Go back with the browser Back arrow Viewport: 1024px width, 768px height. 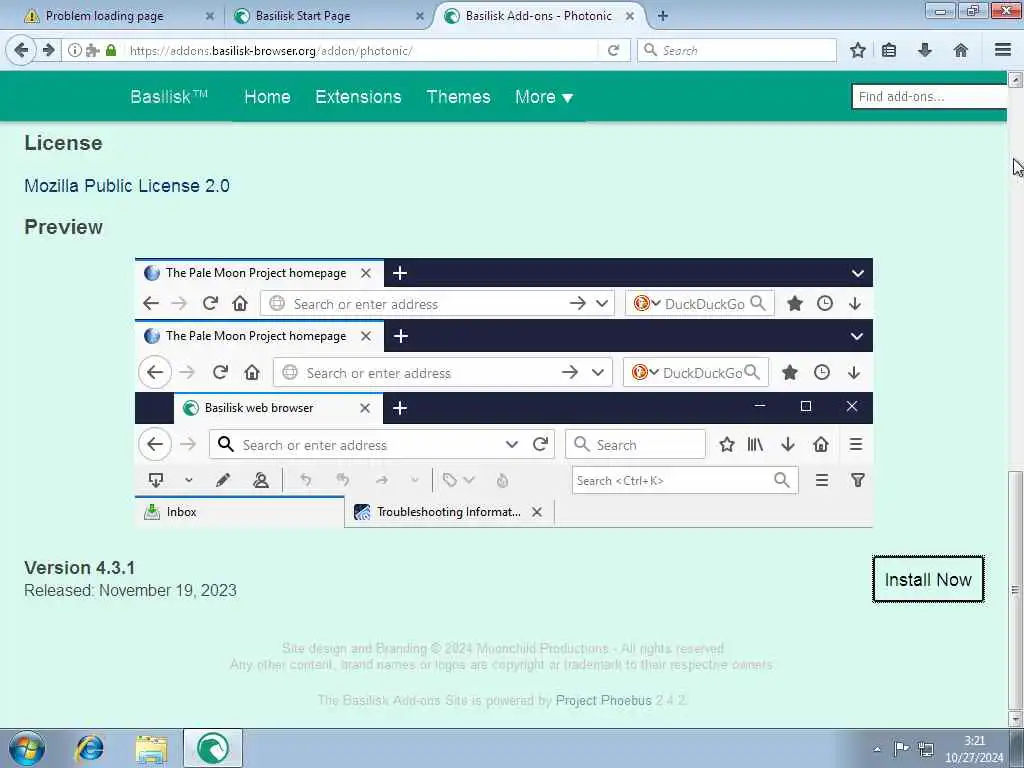pyautogui.click(x=22, y=50)
